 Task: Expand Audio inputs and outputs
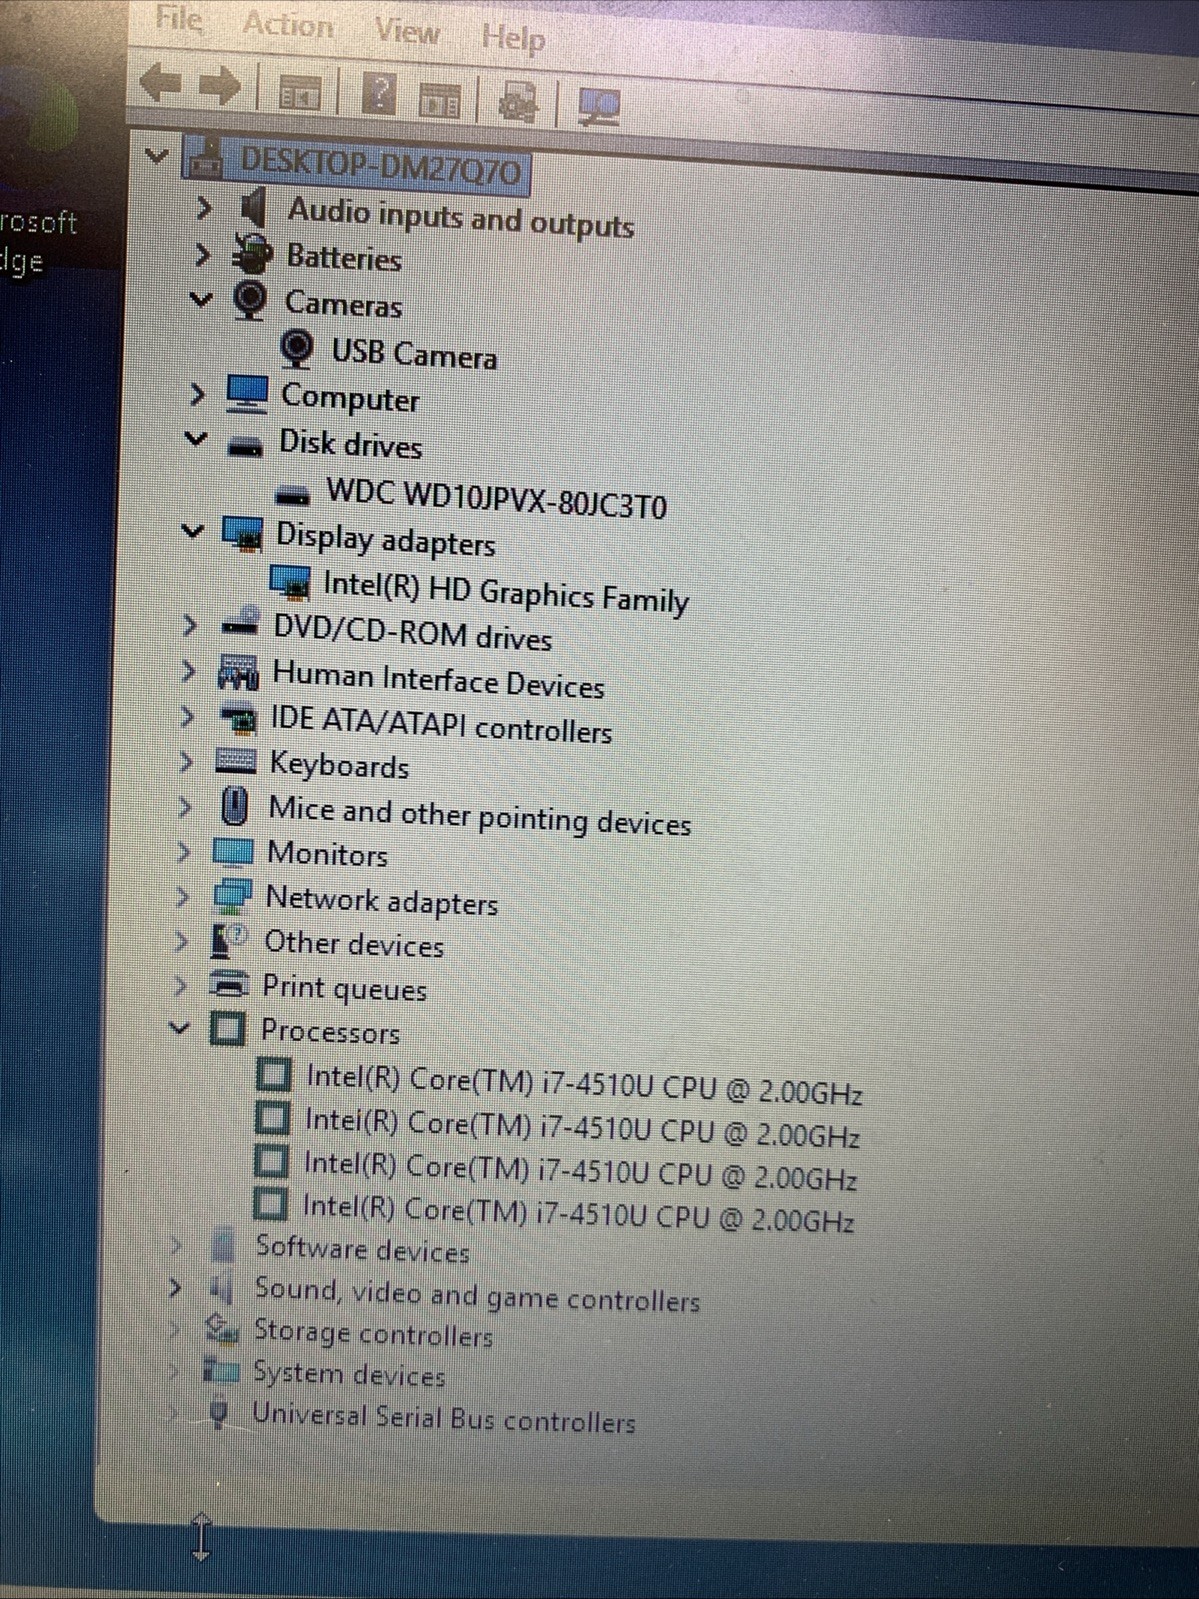coord(204,208)
